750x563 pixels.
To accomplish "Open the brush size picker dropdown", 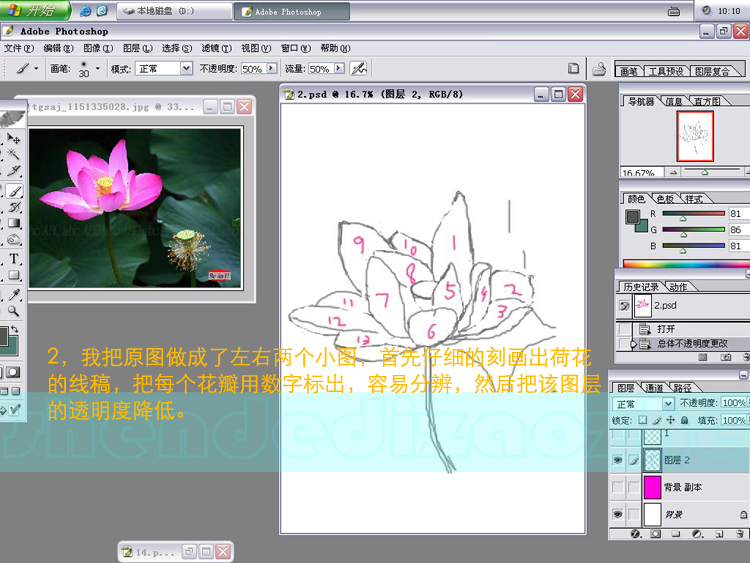I will coord(98,68).
